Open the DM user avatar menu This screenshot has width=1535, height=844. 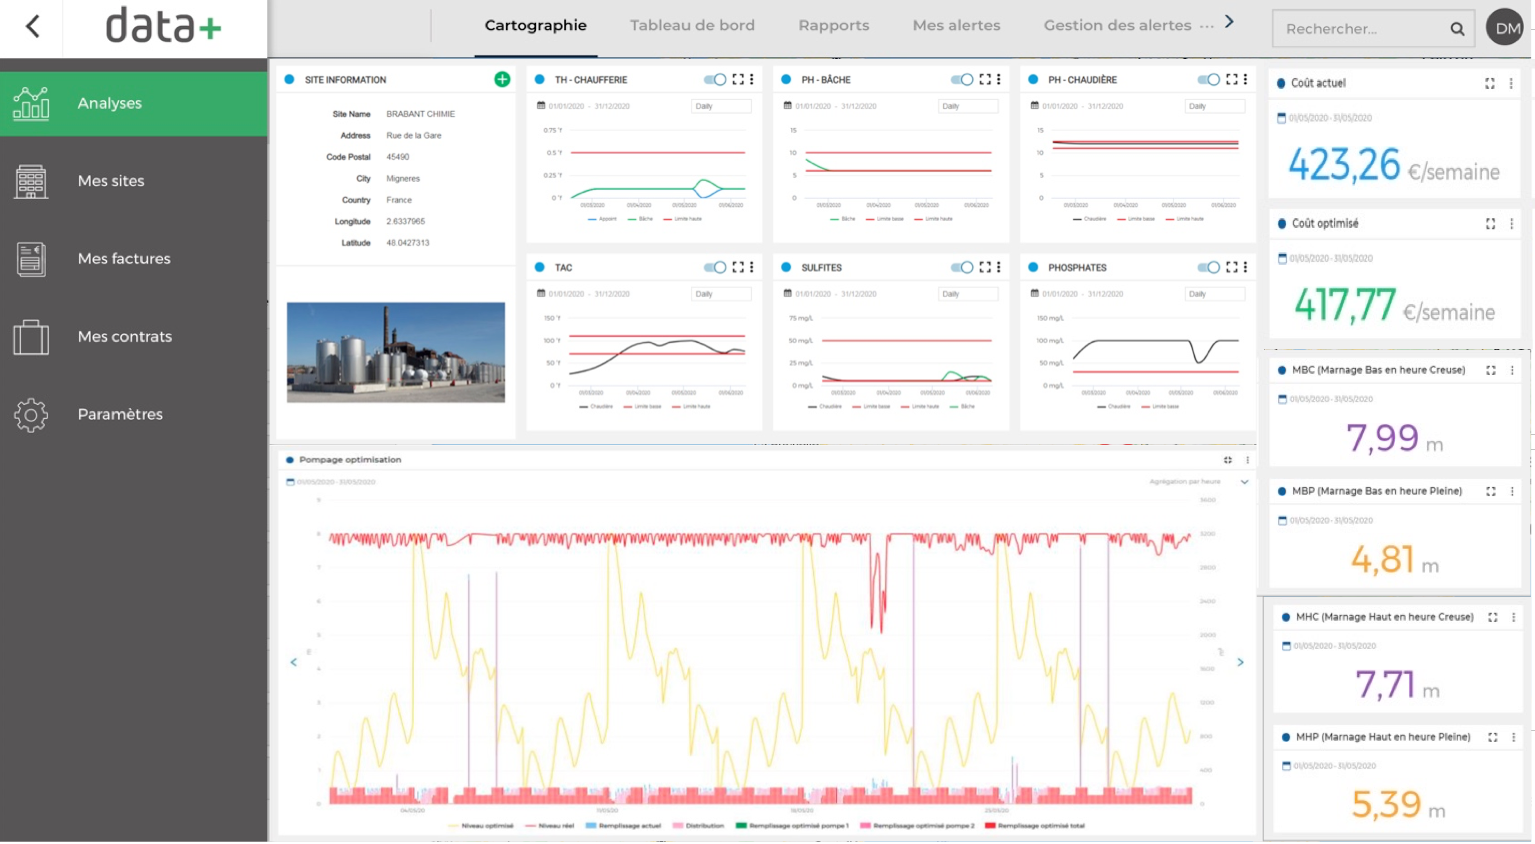click(1507, 28)
